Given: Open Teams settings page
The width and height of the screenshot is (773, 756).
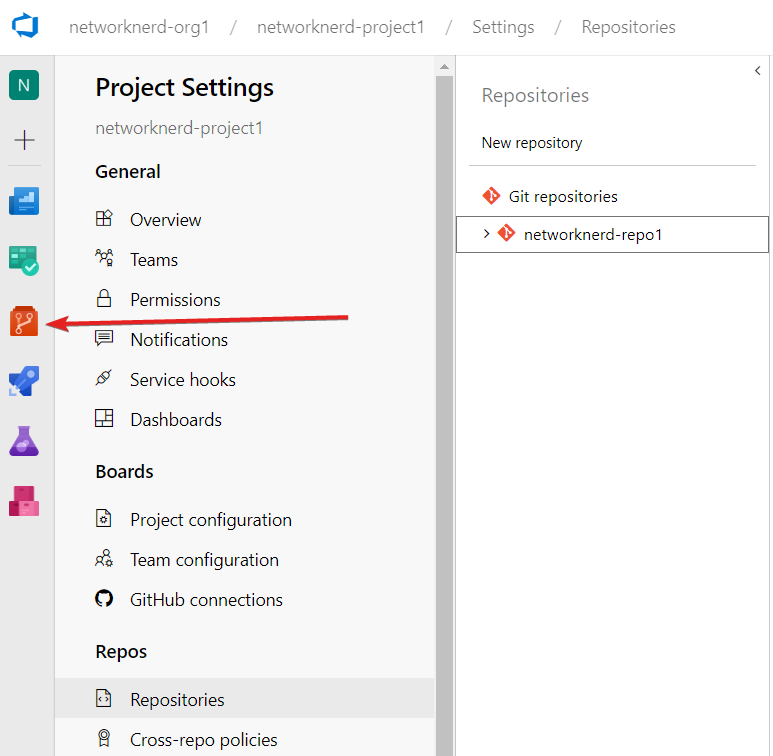Looking at the screenshot, I should (x=154, y=260).
